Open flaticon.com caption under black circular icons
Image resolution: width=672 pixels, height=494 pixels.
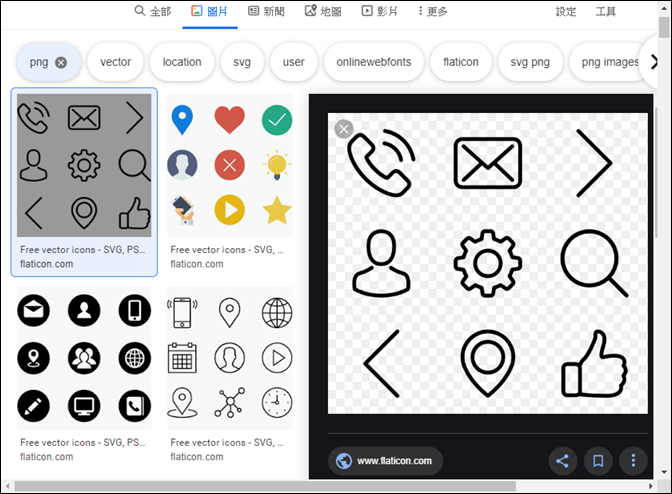(46, 457)
